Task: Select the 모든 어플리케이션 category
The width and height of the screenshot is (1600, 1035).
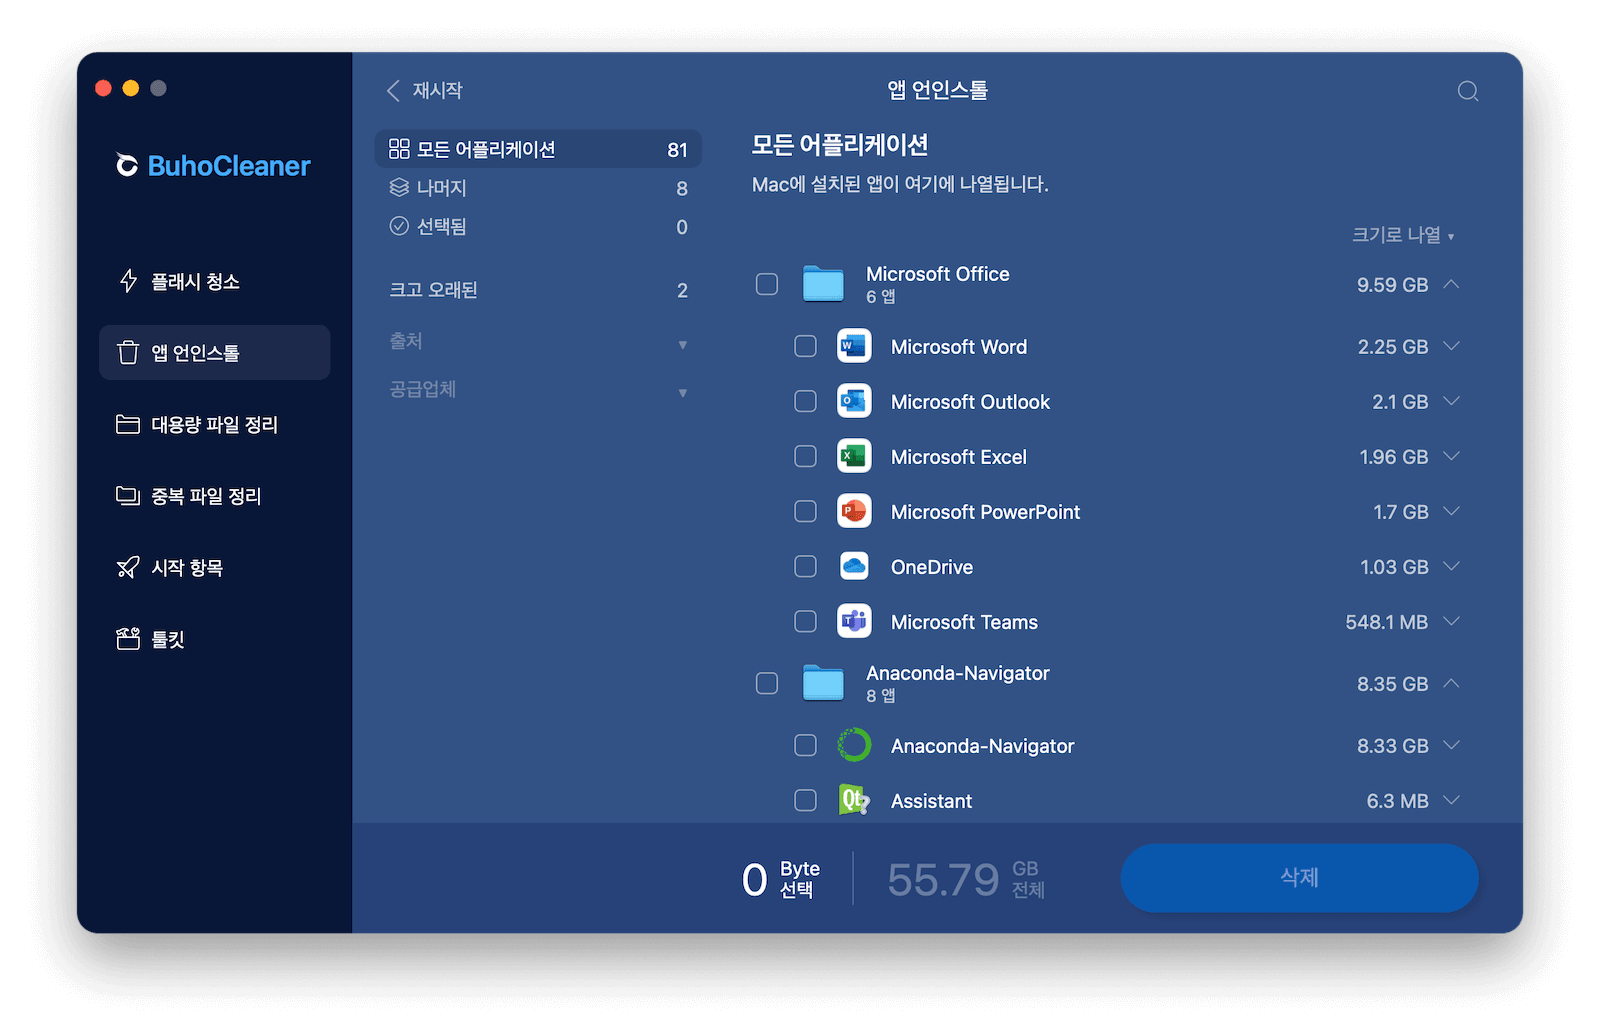Action: tap(538, 149)
